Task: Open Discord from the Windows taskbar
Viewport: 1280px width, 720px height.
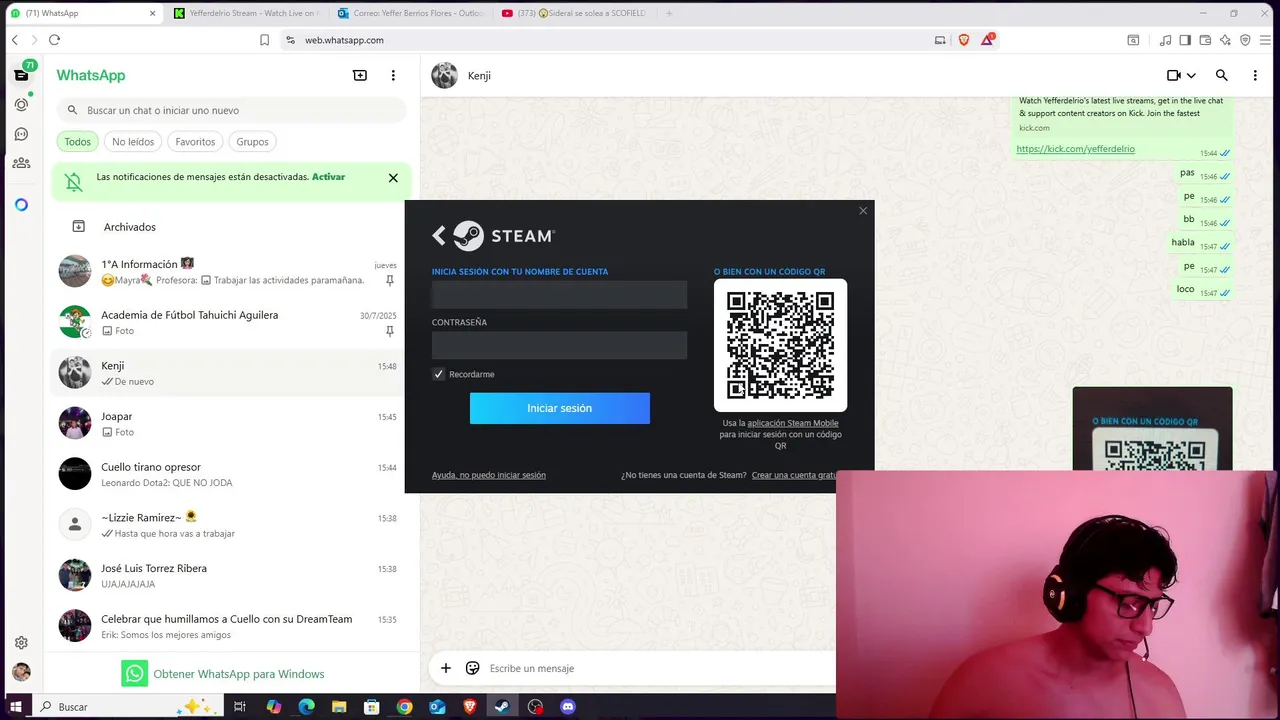Action: 568,706
